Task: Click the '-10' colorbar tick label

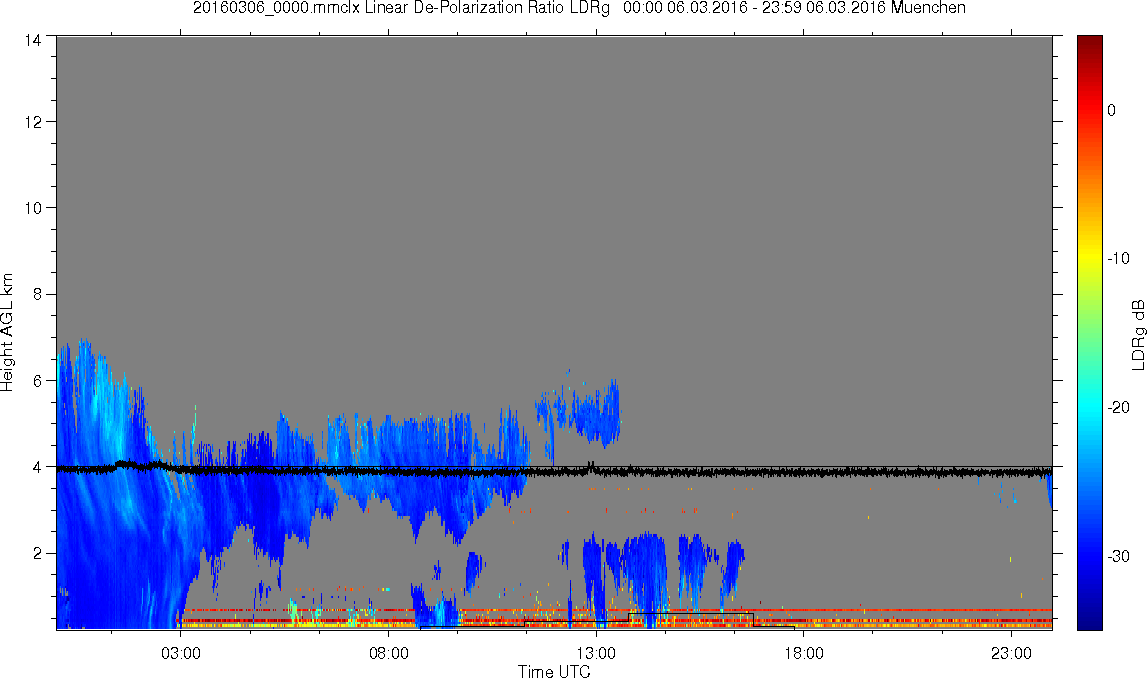Action: click(x=1118, y=258)
